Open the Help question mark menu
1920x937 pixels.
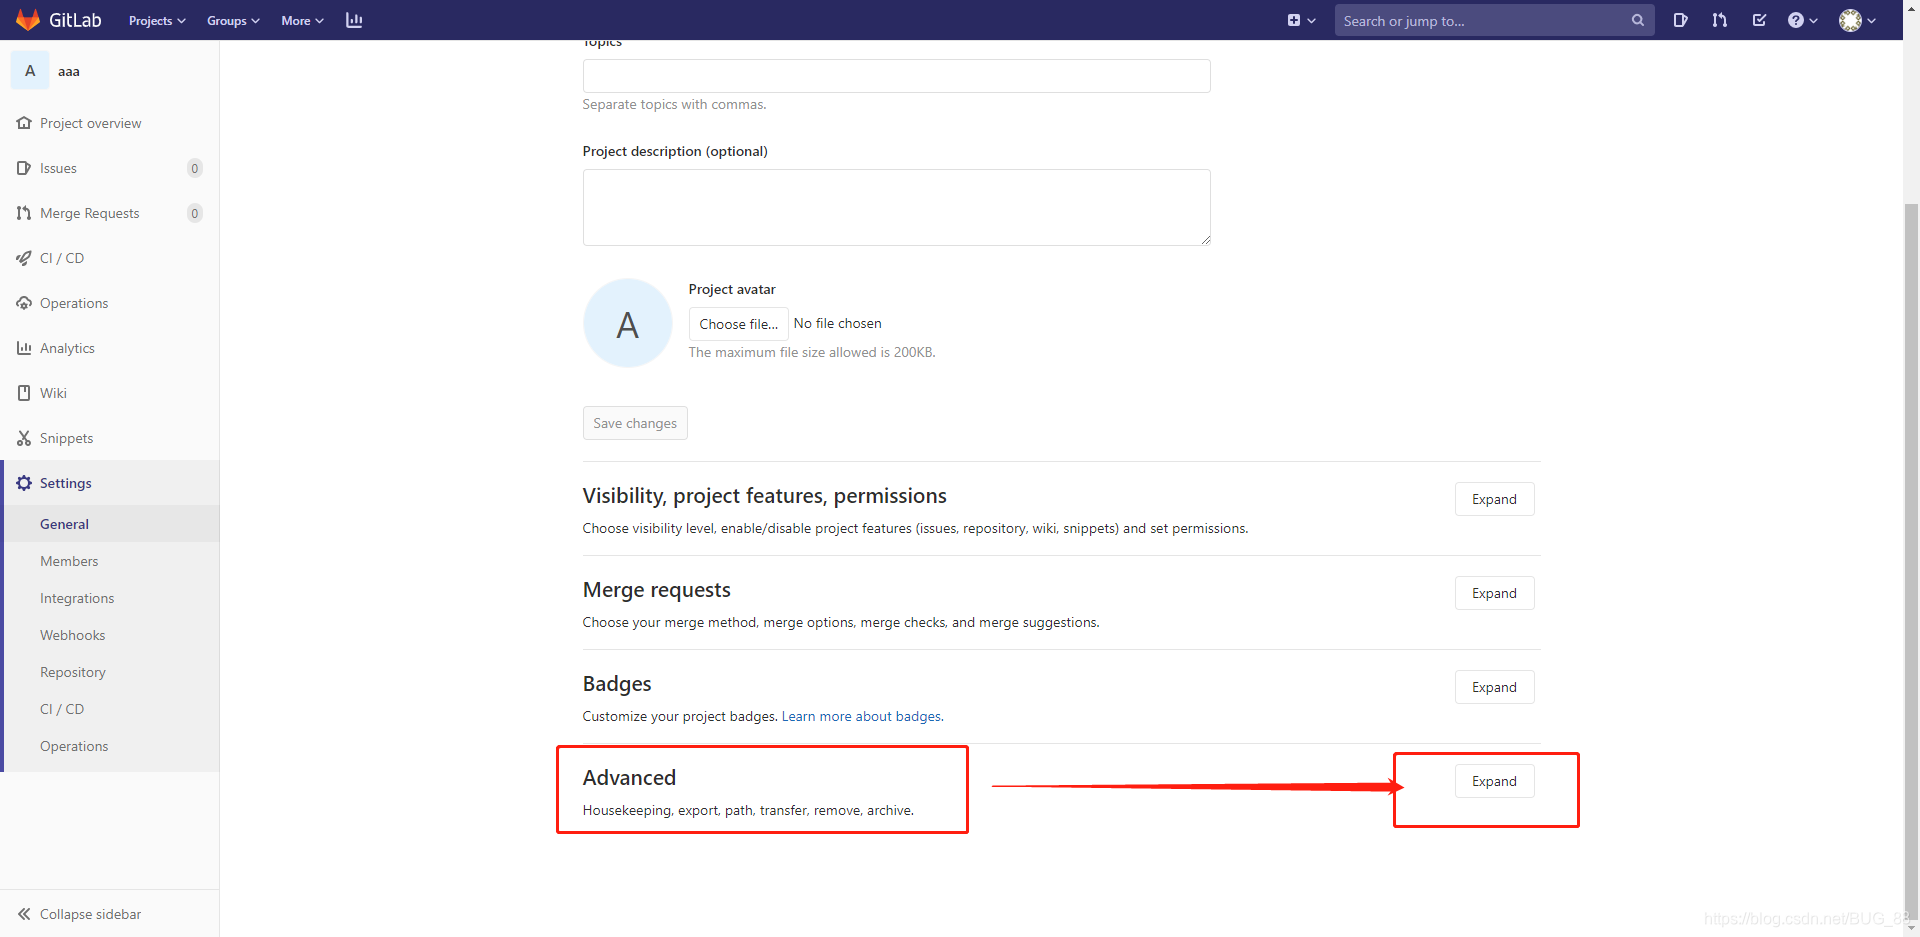click(1802, 20)
